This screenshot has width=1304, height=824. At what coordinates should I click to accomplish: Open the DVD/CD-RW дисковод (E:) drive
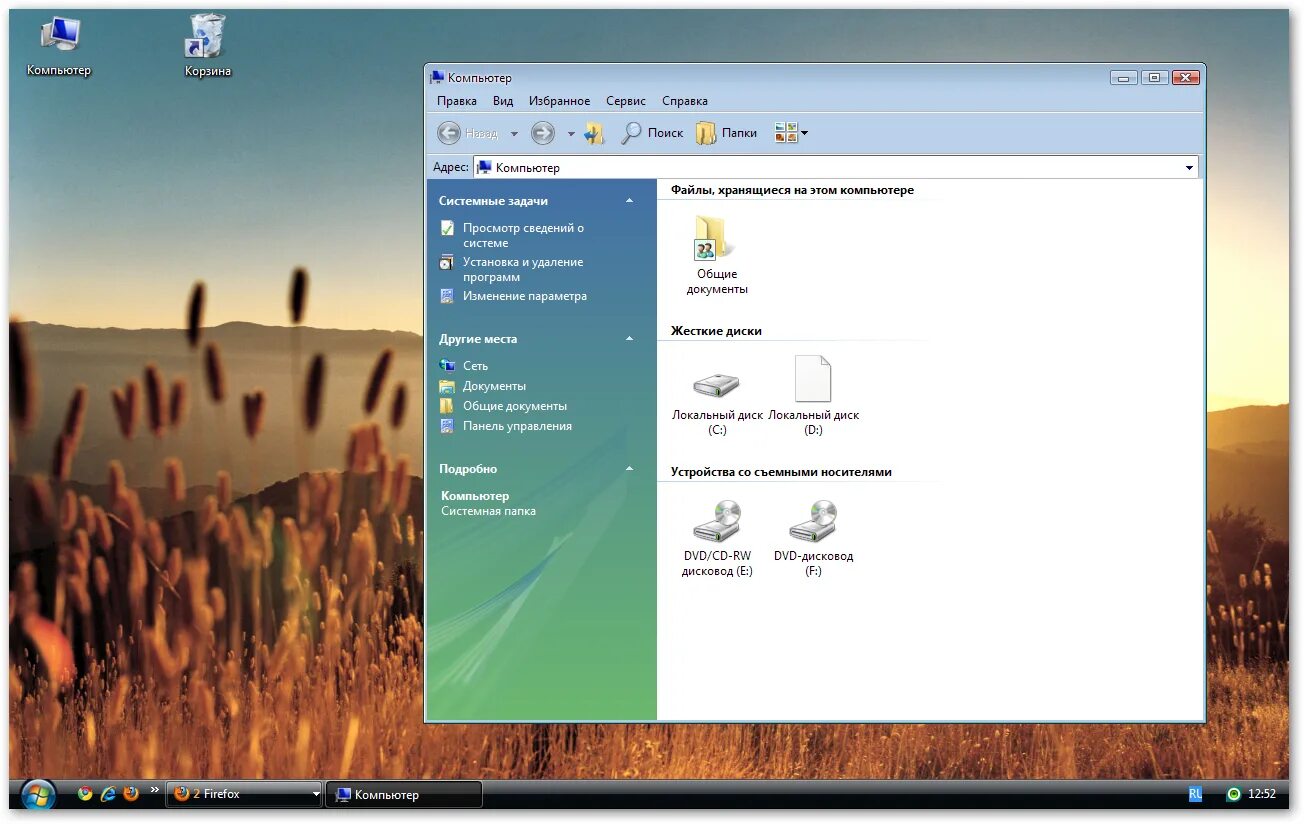tap(715, 520)
